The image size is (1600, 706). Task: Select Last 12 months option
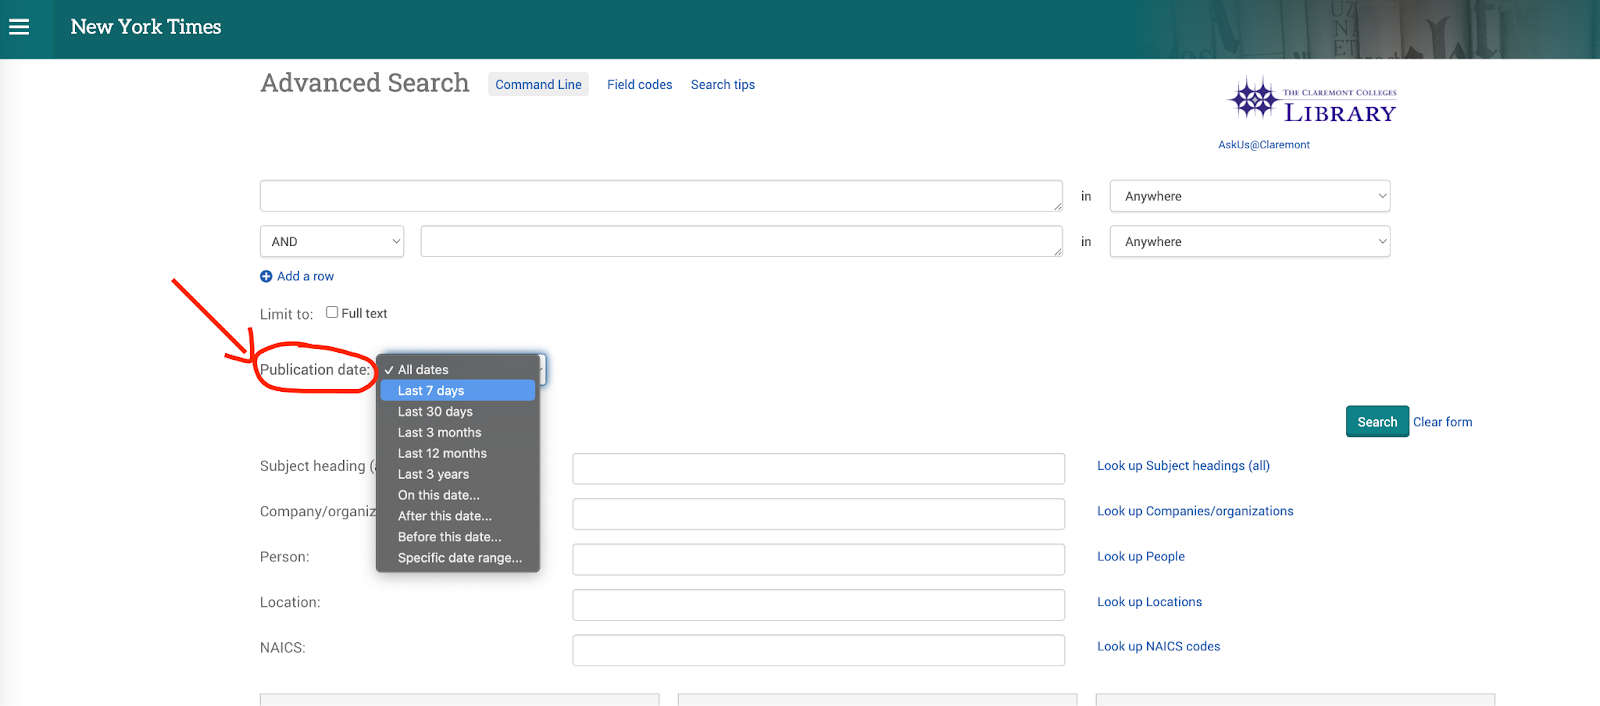[458, 454]
